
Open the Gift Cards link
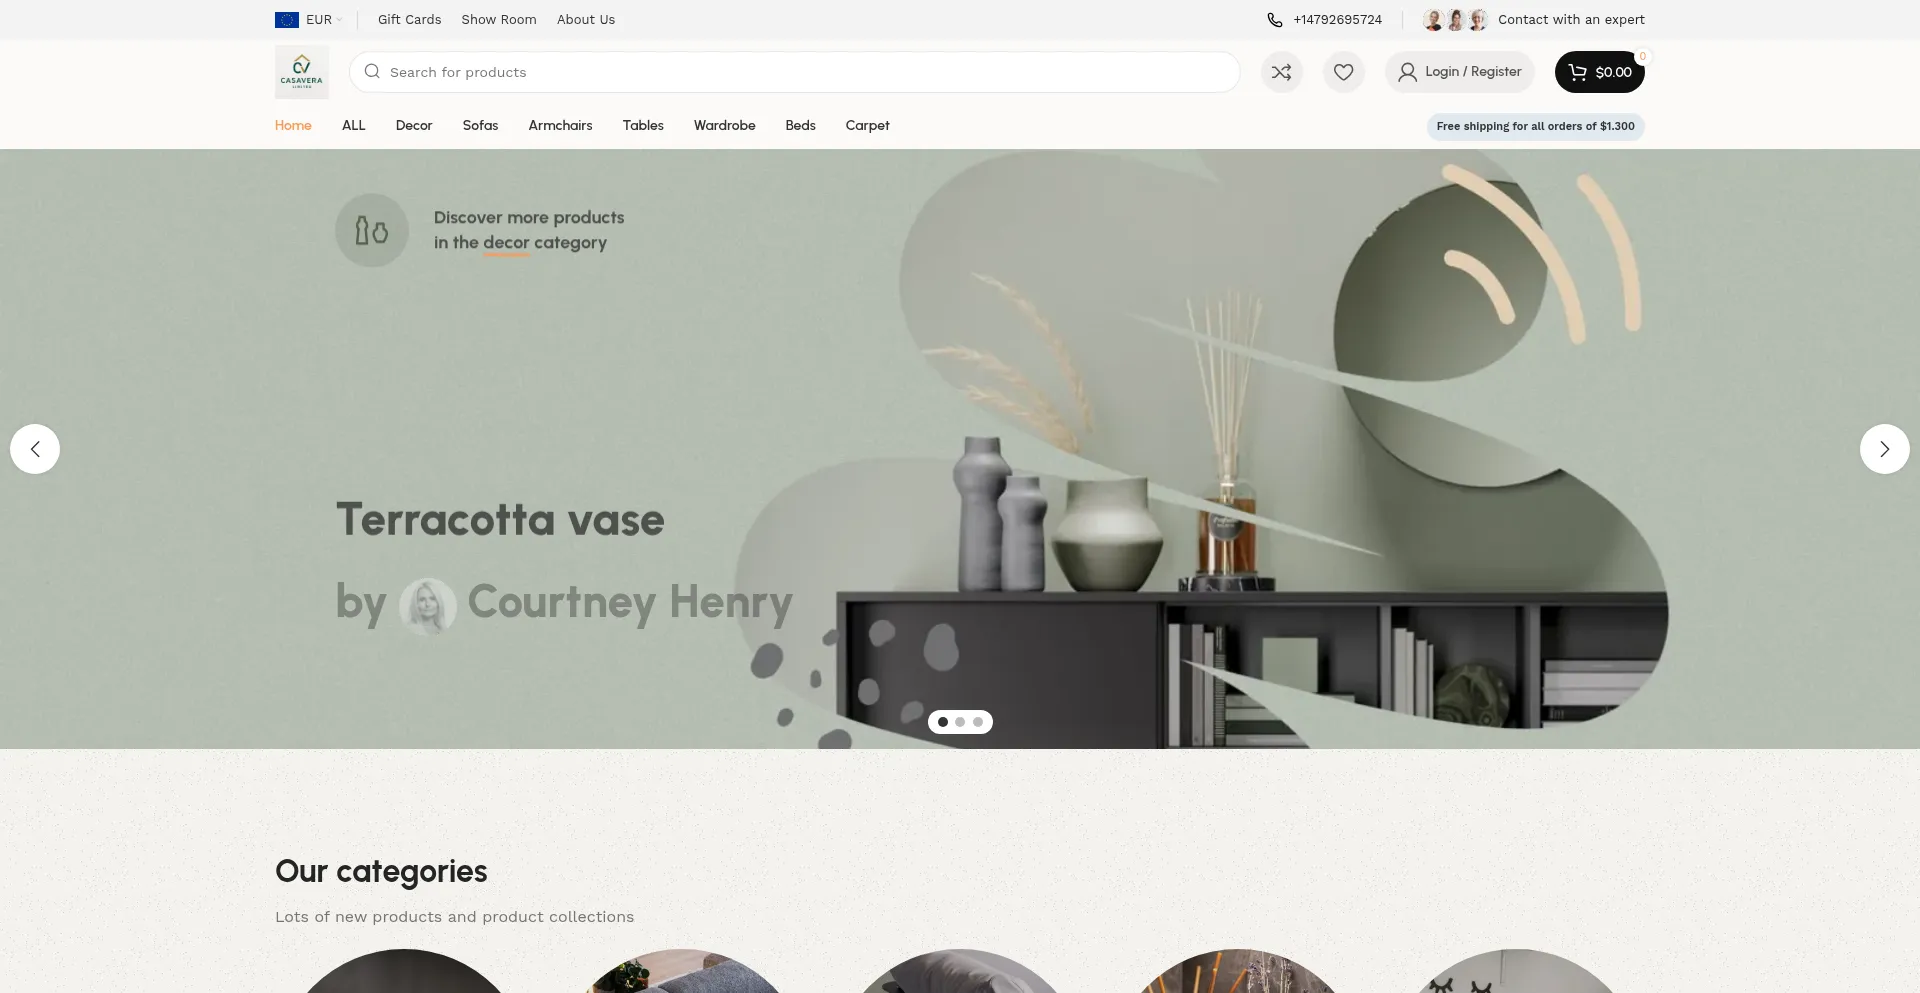click(409, 20)
